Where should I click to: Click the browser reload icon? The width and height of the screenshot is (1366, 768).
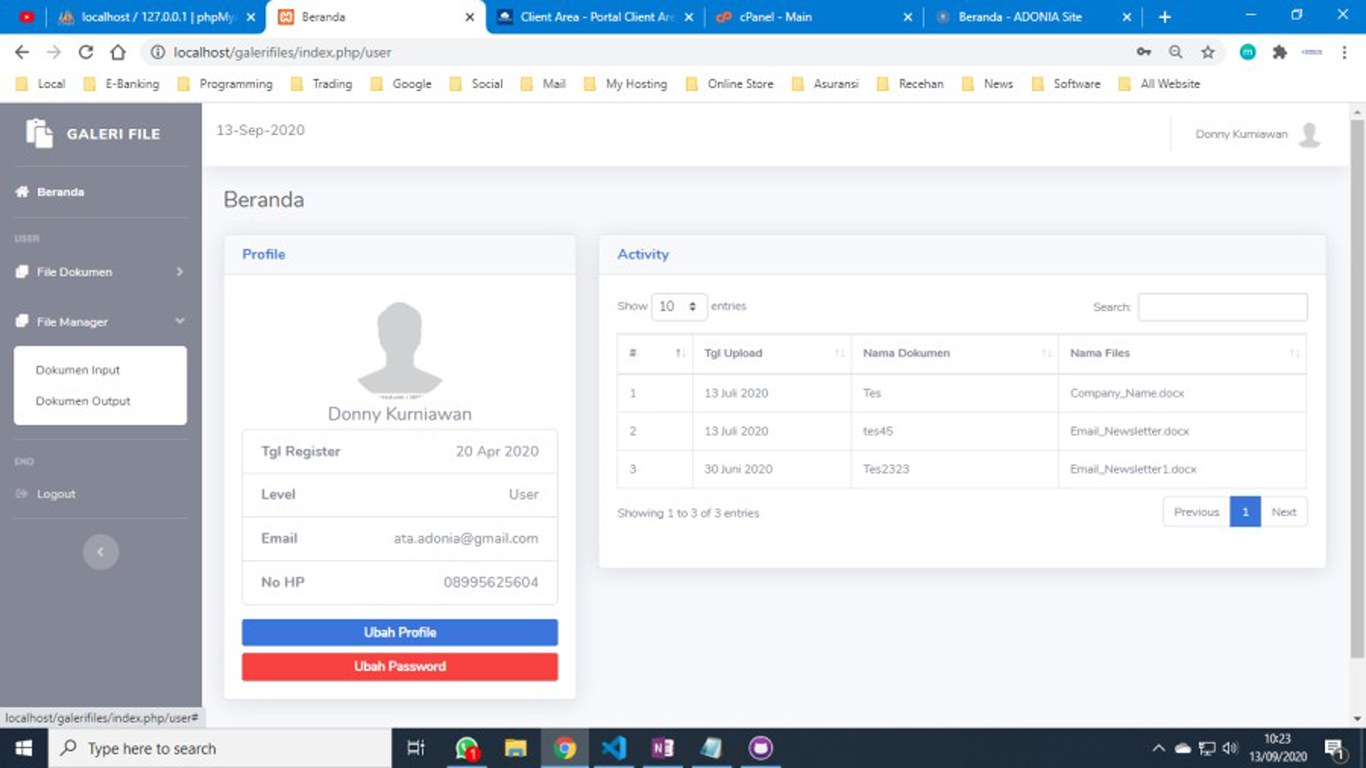point(86,52)
